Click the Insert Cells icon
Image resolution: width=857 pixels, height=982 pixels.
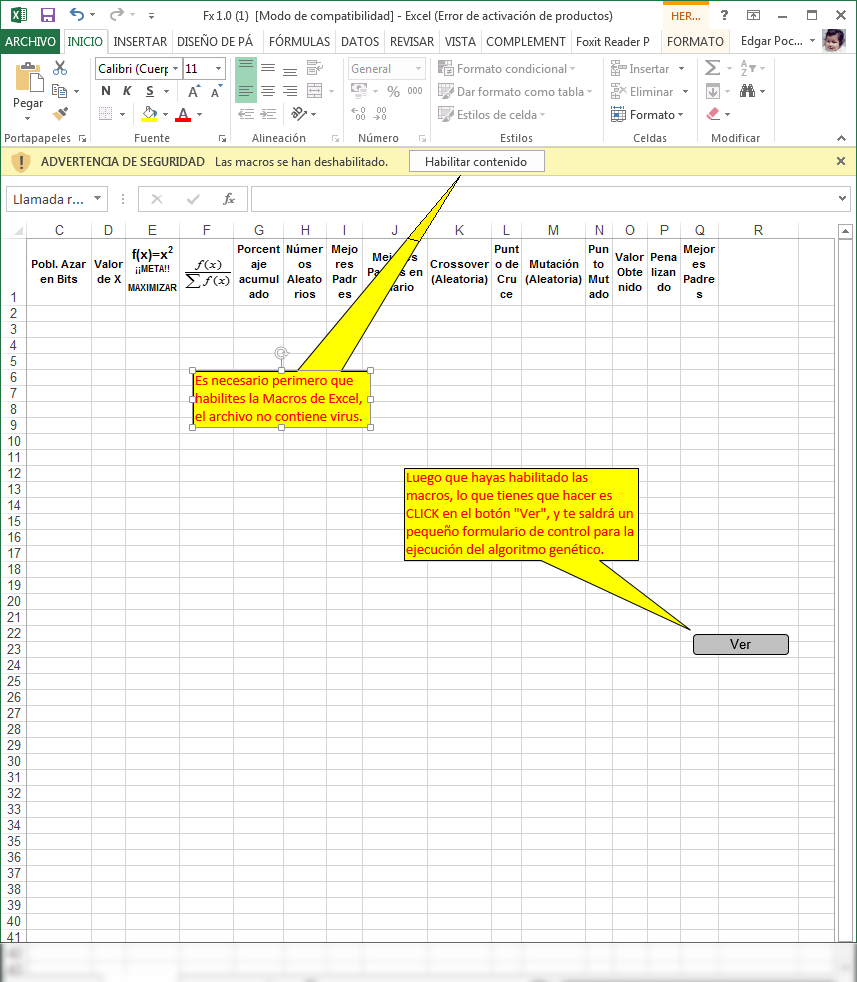tap(616, 68)
